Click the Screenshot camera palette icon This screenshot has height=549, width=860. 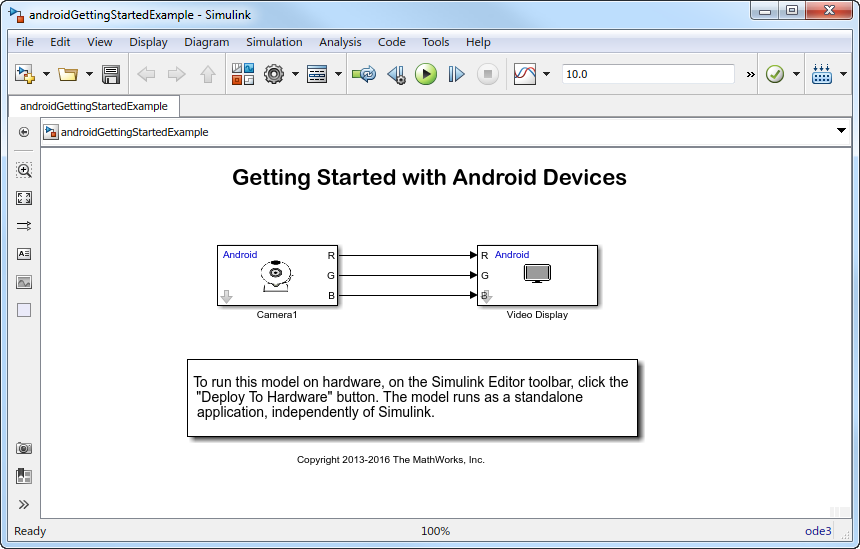(24, 448)
